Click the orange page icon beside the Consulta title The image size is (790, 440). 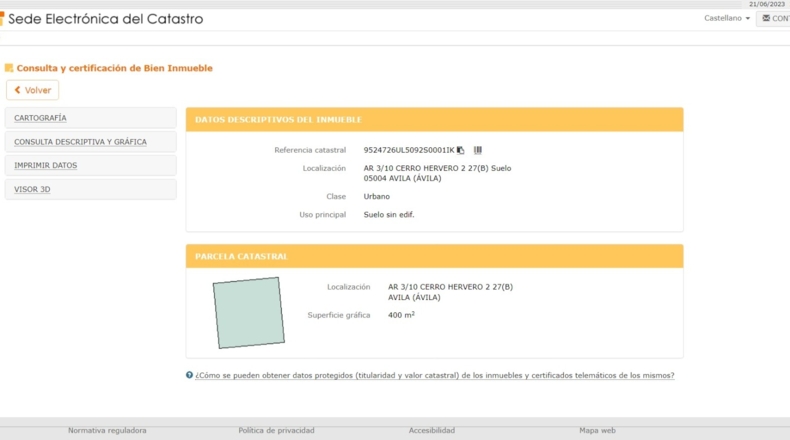tap(9, 68)
